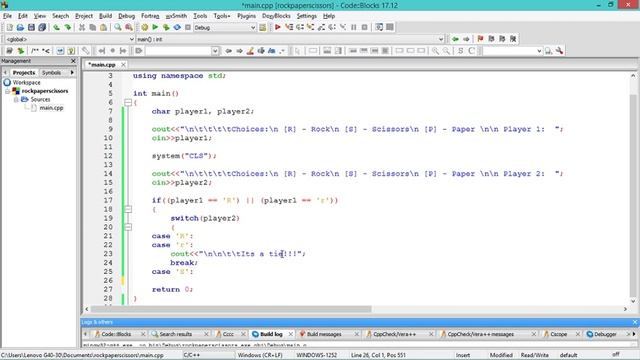Click the Debugging windows icon
Viewport: 640px width, 360px height.
(x=379, y=27)
